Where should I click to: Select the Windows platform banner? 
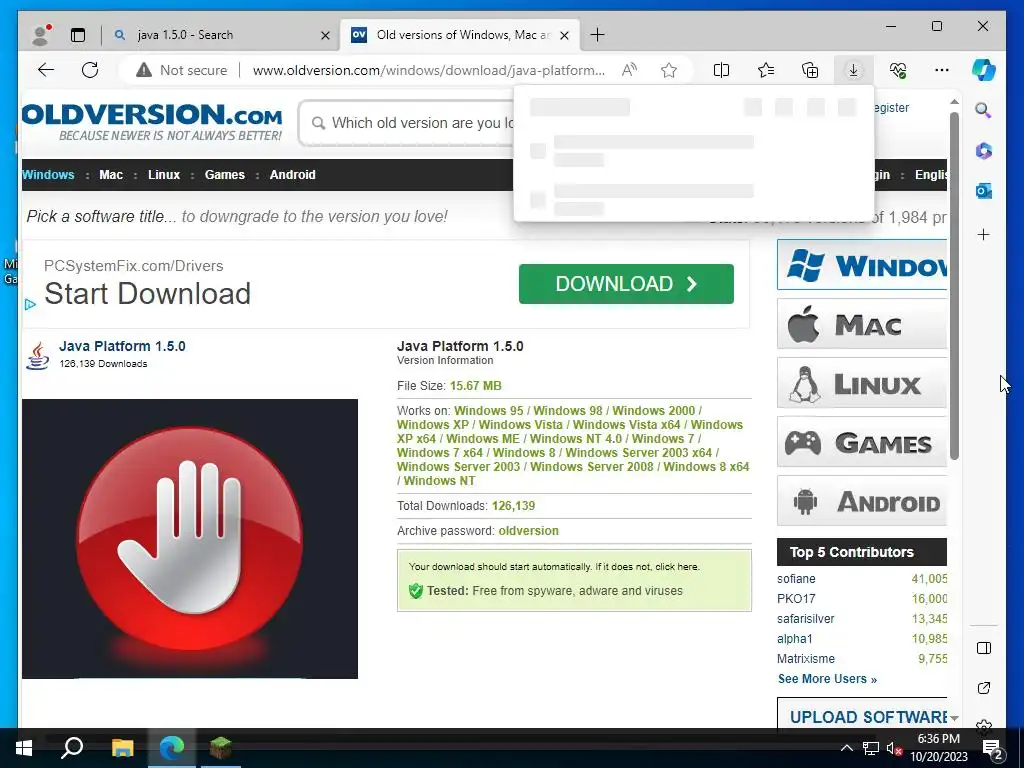[862, 264]
